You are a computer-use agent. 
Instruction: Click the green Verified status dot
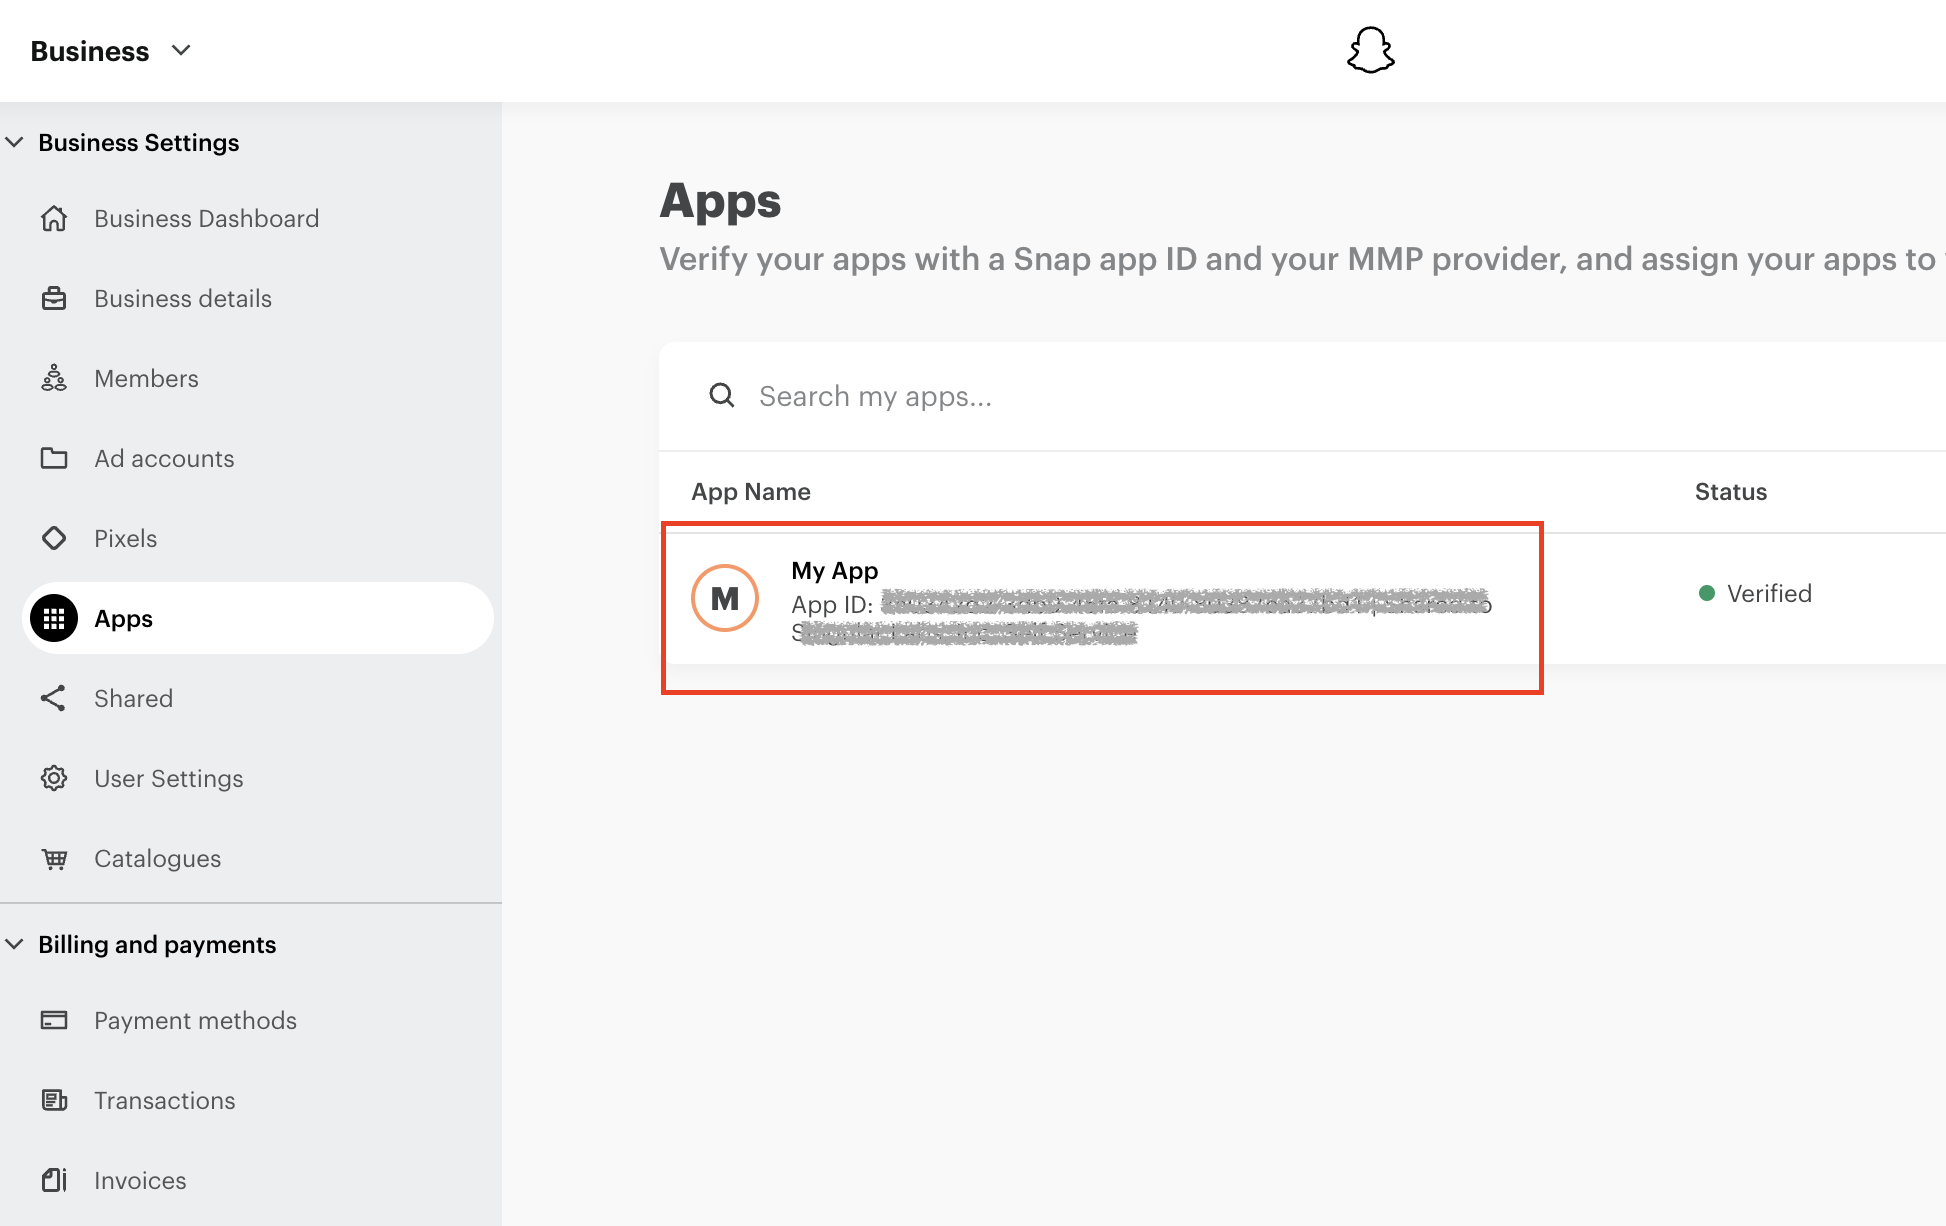click(x=1707, y=593)
